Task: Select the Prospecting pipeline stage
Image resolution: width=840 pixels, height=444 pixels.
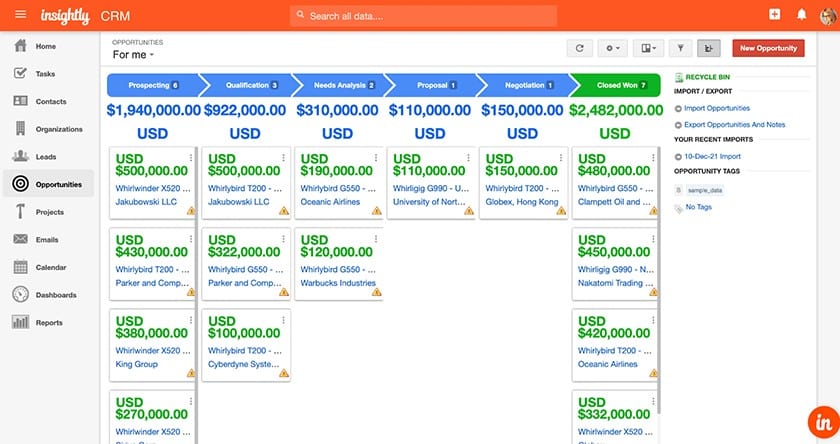Action: pos(153,85)
